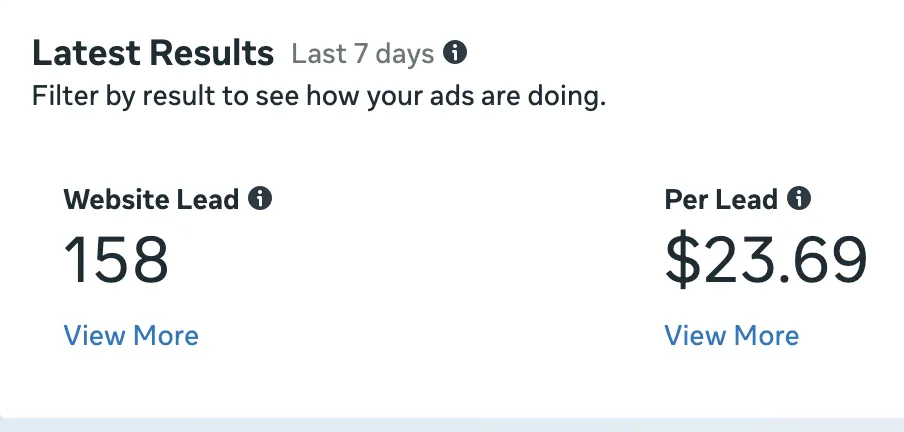Click info icon next to Last 7 days

point(456,52)
